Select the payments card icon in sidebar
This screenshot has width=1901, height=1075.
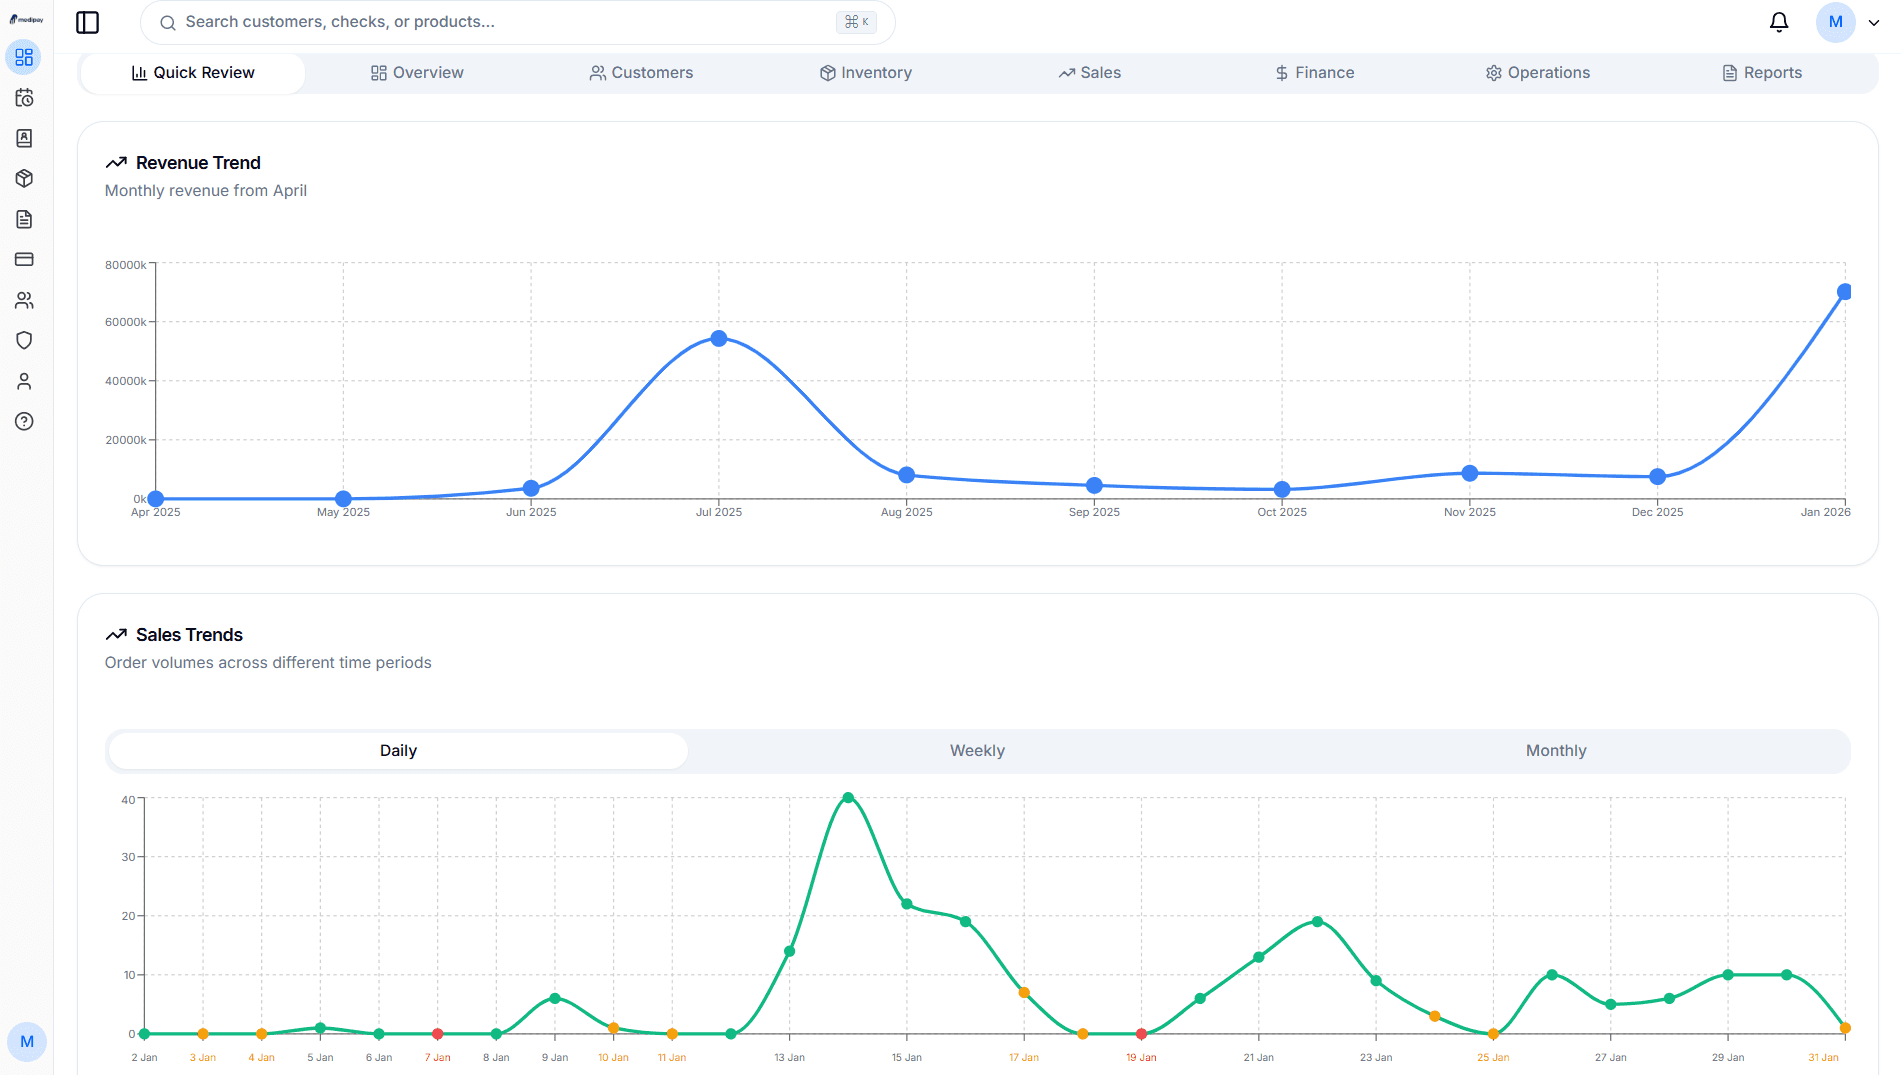pyautogui.click(x=24, y=259)
